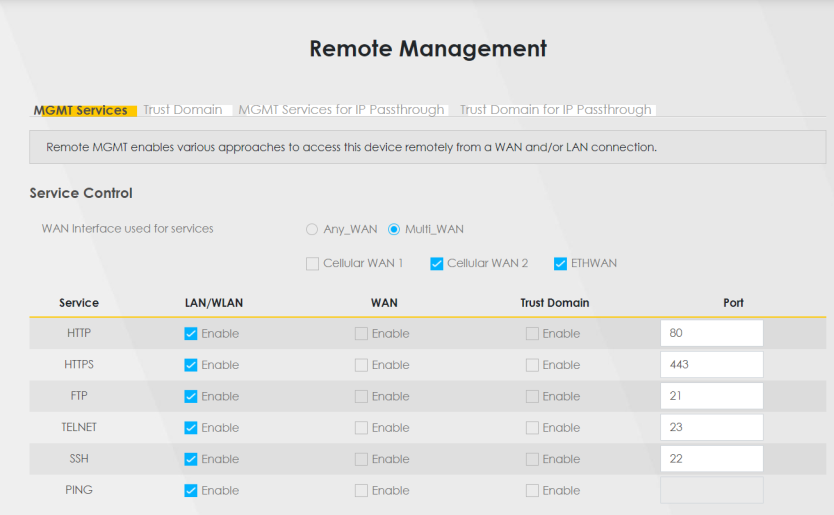This screenshot has width=834, height=515.
Task: Click the SSH port field showing 22
Action: point(711,459)
